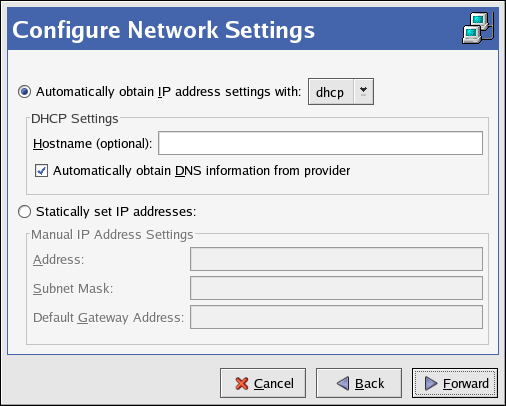Image resolution: width=506 pixels, height=406 pixels.
Task: Click the Manual IP Address Settings label
Action: pos(112,235)
